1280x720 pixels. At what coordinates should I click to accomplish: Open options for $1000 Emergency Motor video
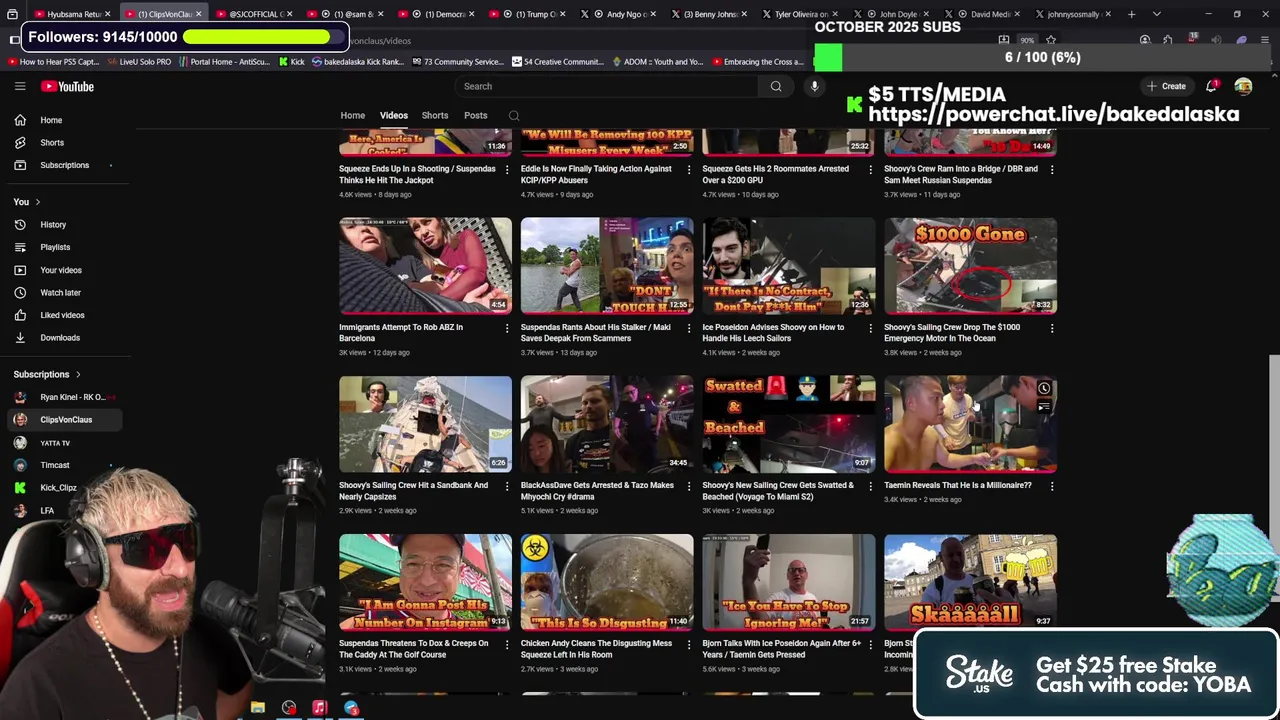pyautogui.click(x=1052, y=328)
